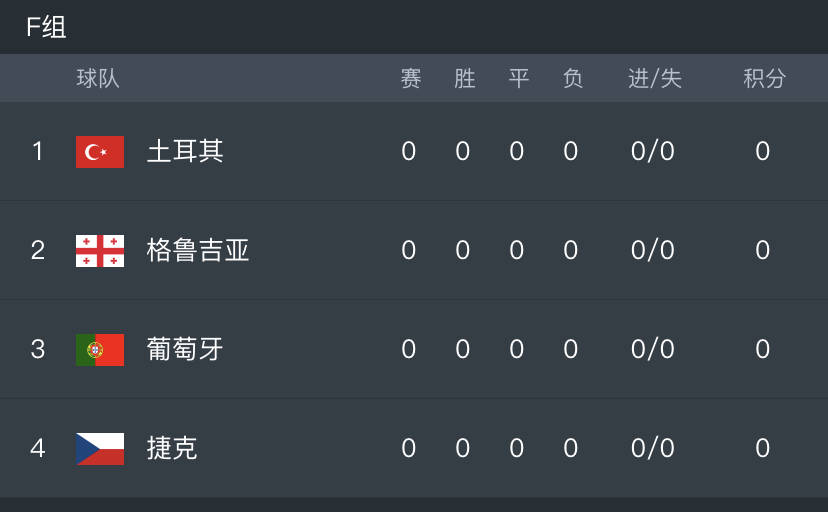This screenshot has height=512, width=828.
Task: Click the 负 column header
Action: click(572, 78)
